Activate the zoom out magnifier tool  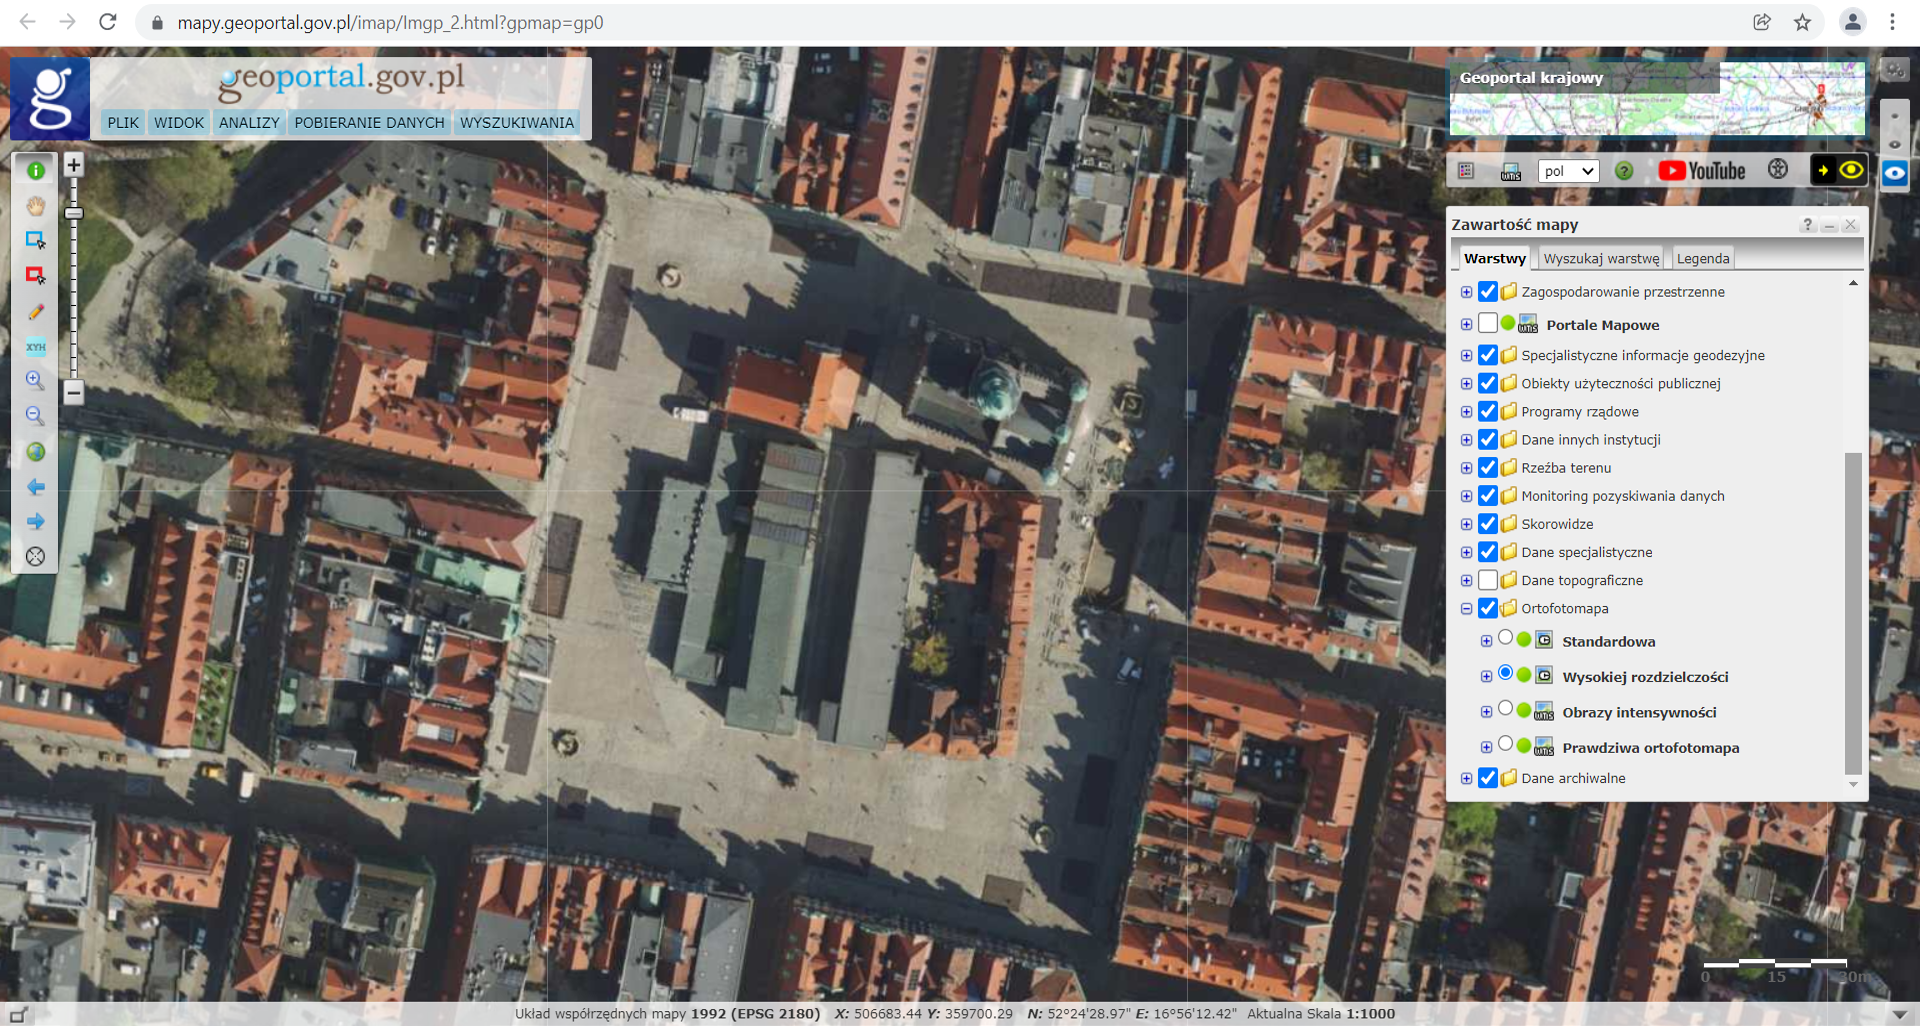(x=35, y=416)
